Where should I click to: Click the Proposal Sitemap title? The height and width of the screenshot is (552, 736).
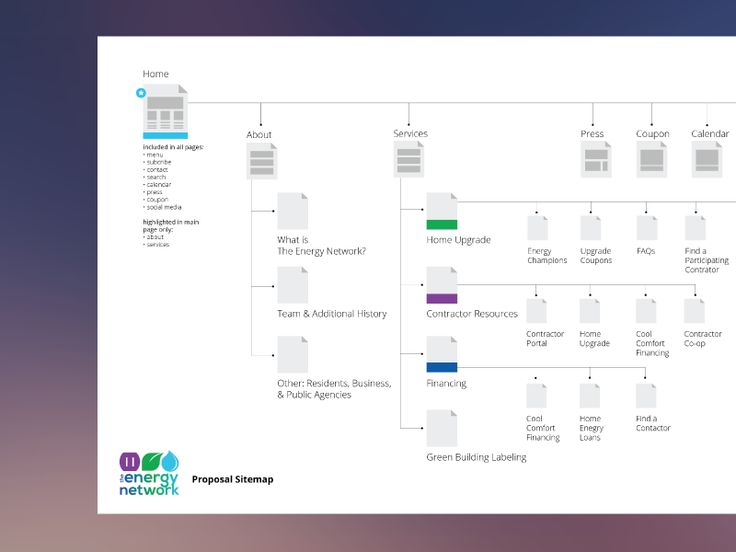(x=232, y=479)
